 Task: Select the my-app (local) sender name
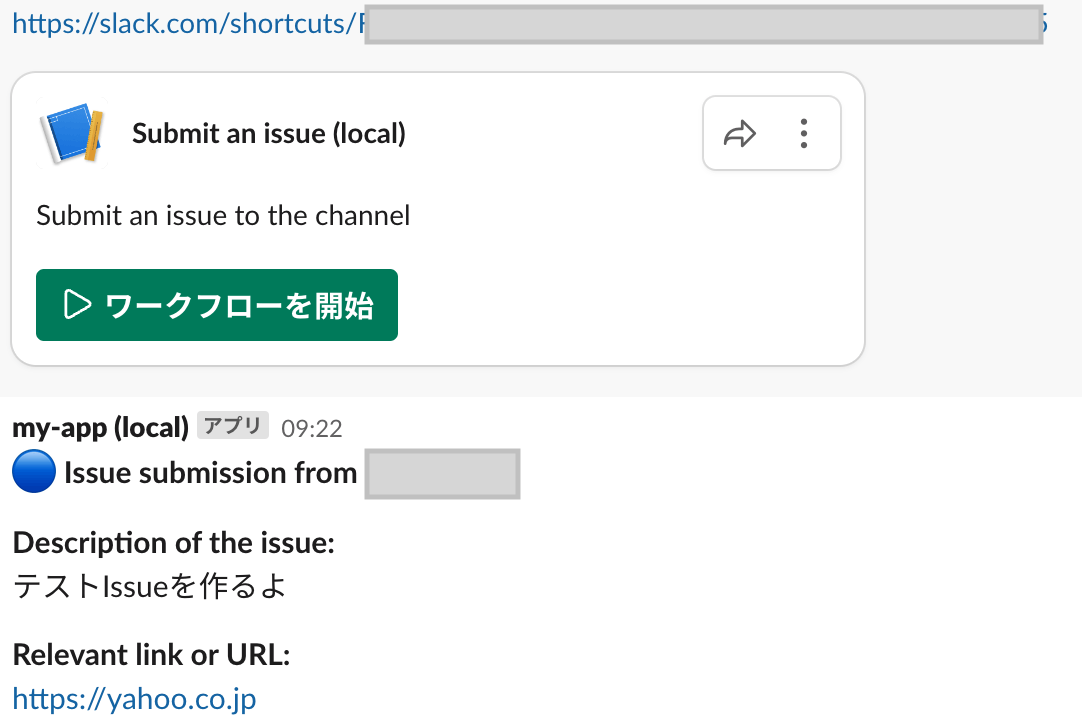100,426
